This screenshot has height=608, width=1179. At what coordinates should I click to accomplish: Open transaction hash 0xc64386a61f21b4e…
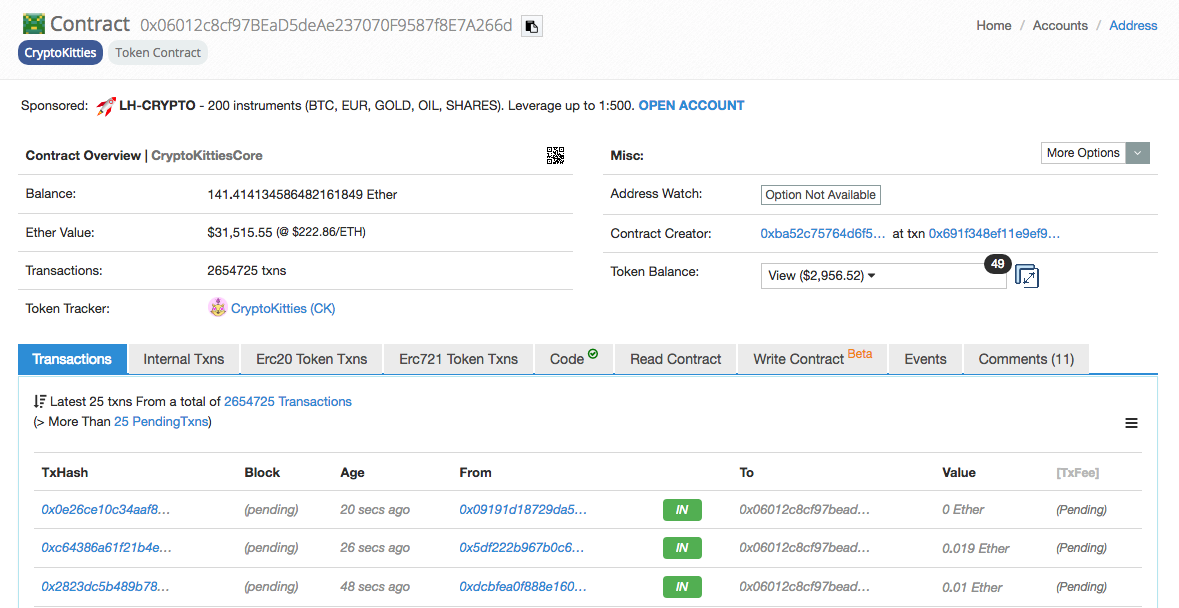click(x=107, y=548)
